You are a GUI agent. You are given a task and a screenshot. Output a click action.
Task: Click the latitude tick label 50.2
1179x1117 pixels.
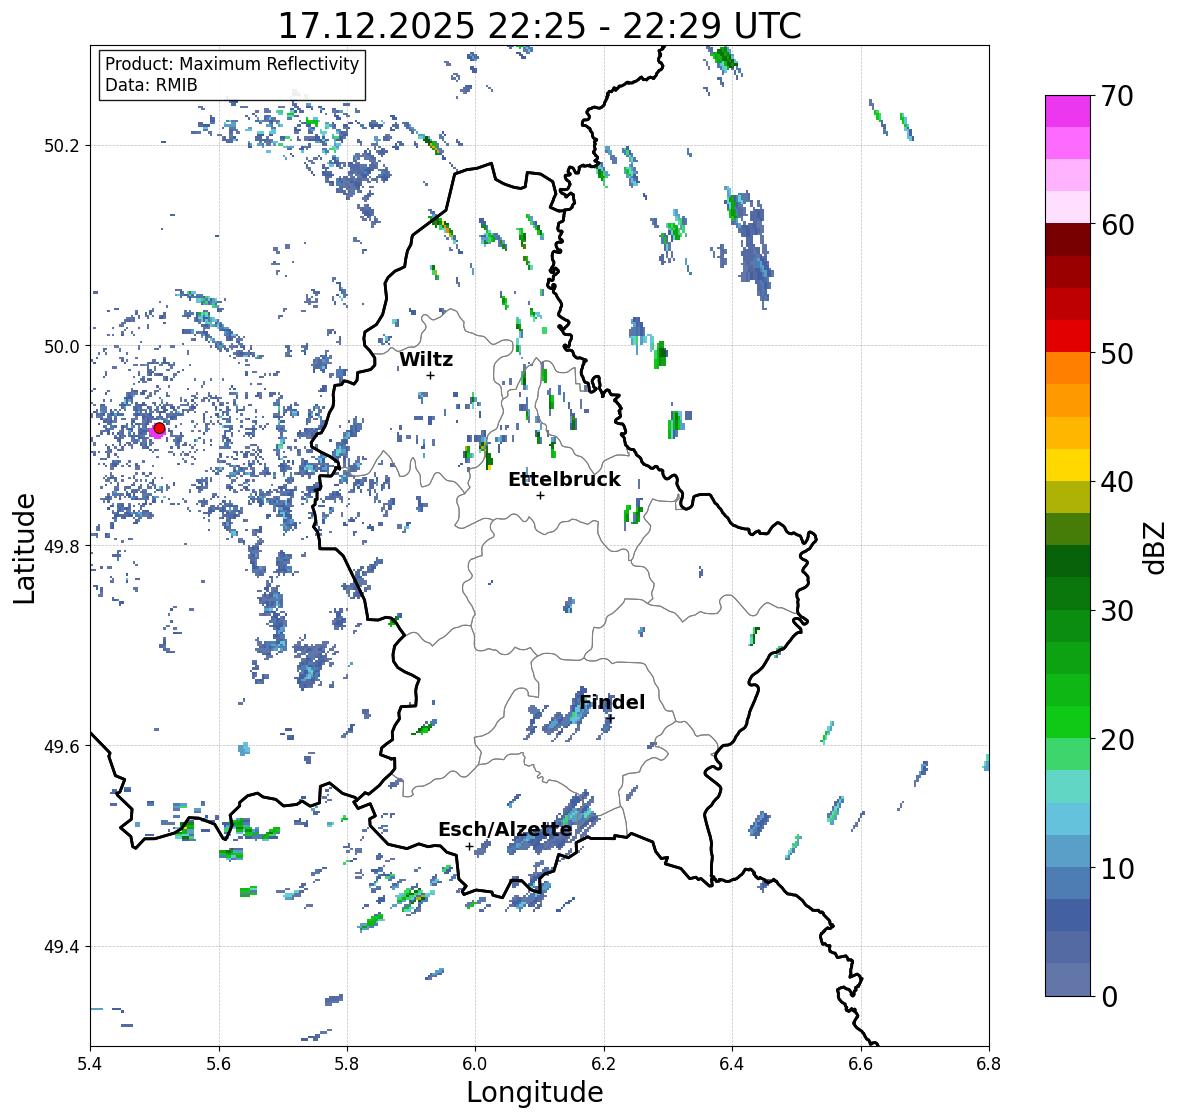pyautogui.click(x=62, y=146)
